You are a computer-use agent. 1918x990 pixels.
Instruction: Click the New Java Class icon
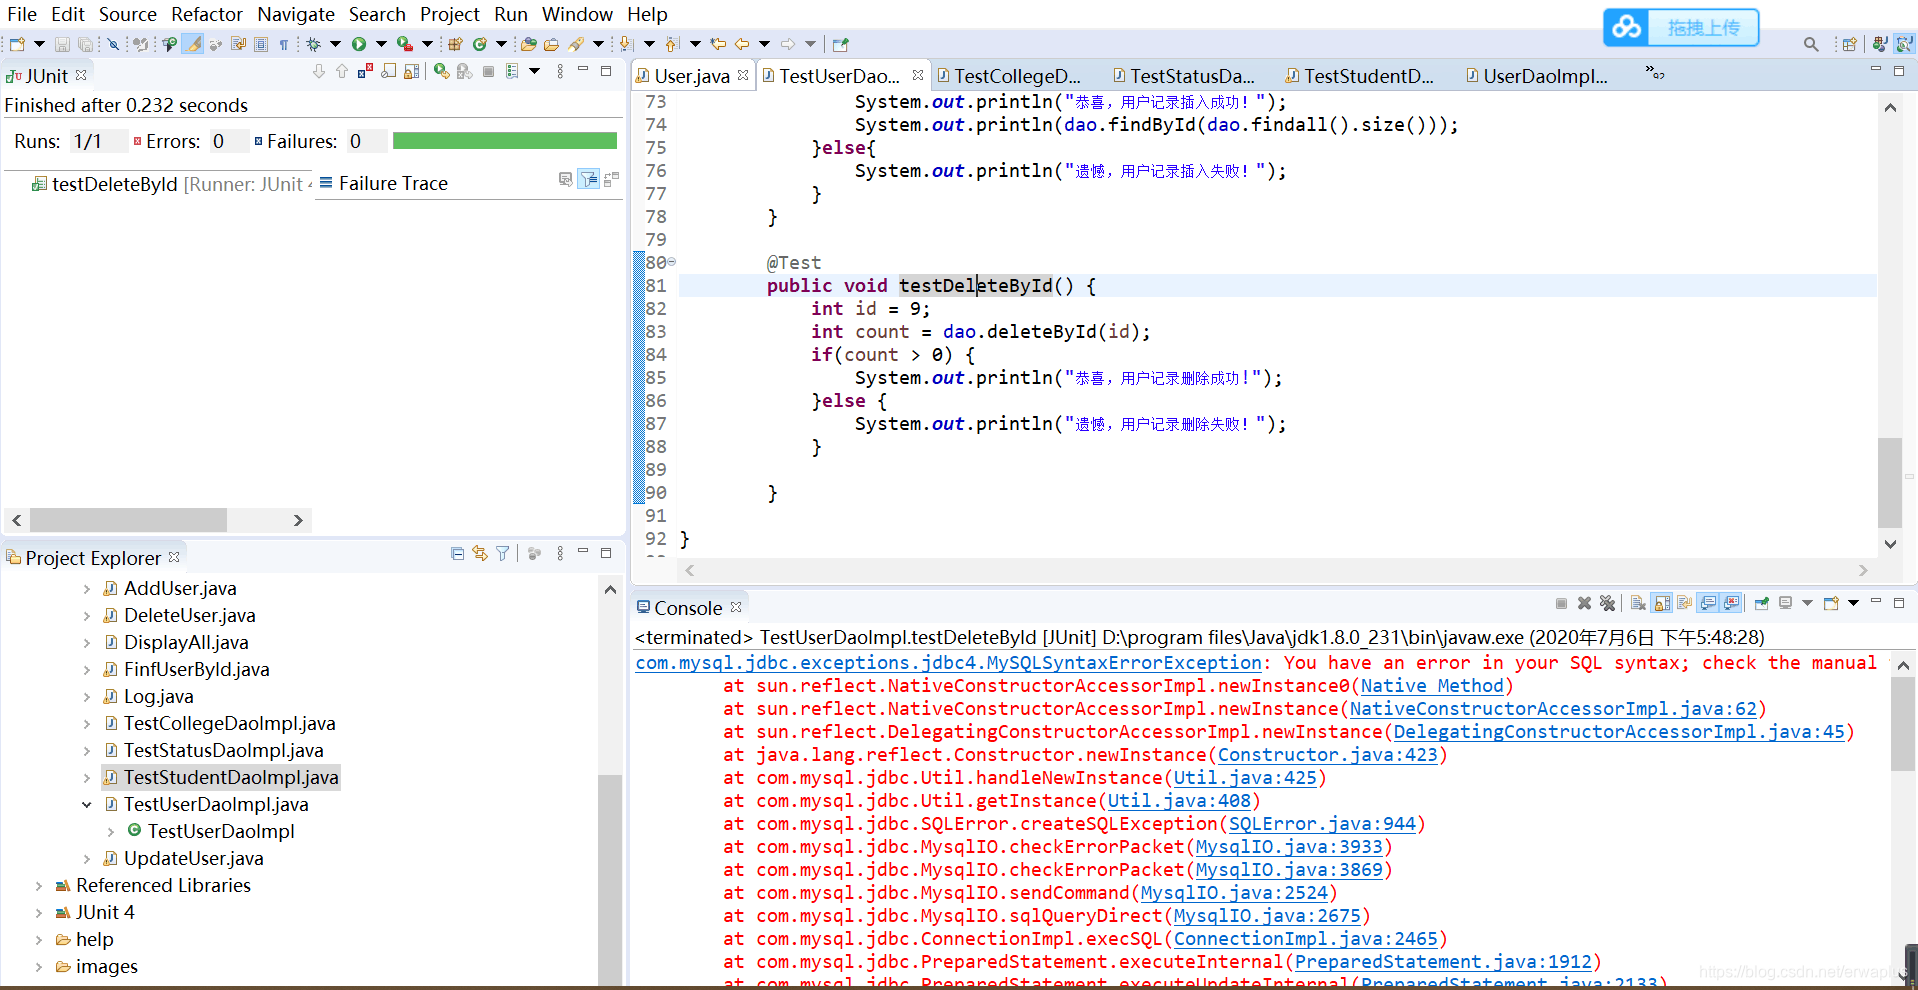coord(479,44)
